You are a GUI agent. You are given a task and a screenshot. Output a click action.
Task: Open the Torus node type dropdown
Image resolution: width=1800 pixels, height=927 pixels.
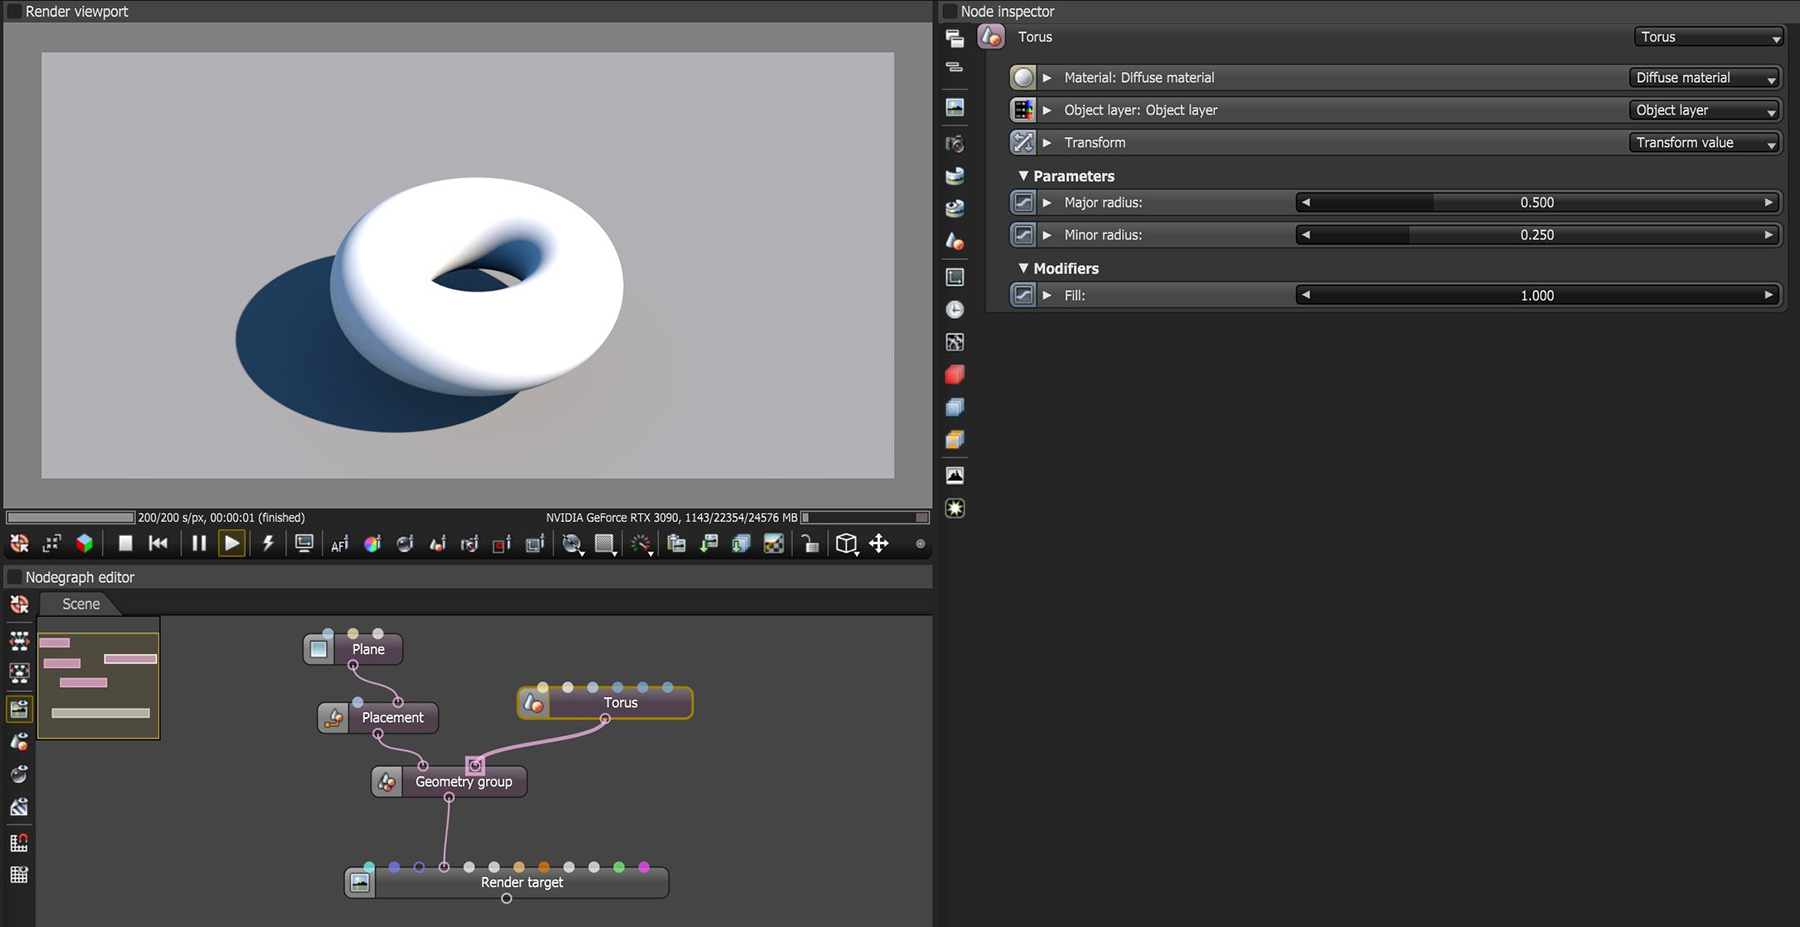point(1709,37)
